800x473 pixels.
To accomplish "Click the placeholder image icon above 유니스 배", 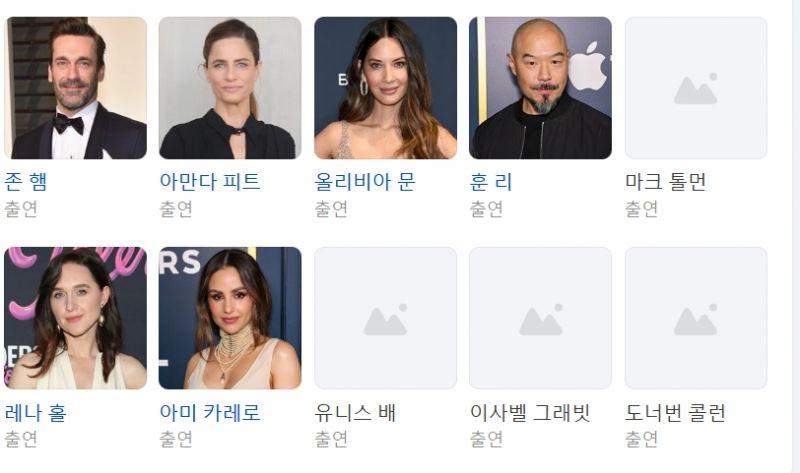I will pyautogui.click(x=386, y=318).
